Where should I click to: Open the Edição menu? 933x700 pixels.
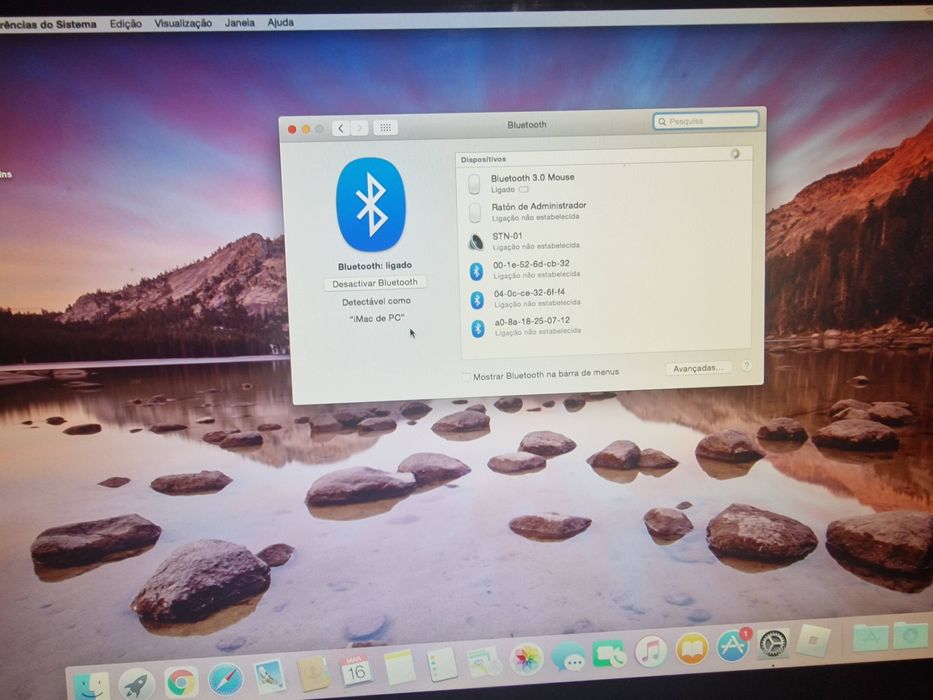pyautogui.click(x=126, y=24)
